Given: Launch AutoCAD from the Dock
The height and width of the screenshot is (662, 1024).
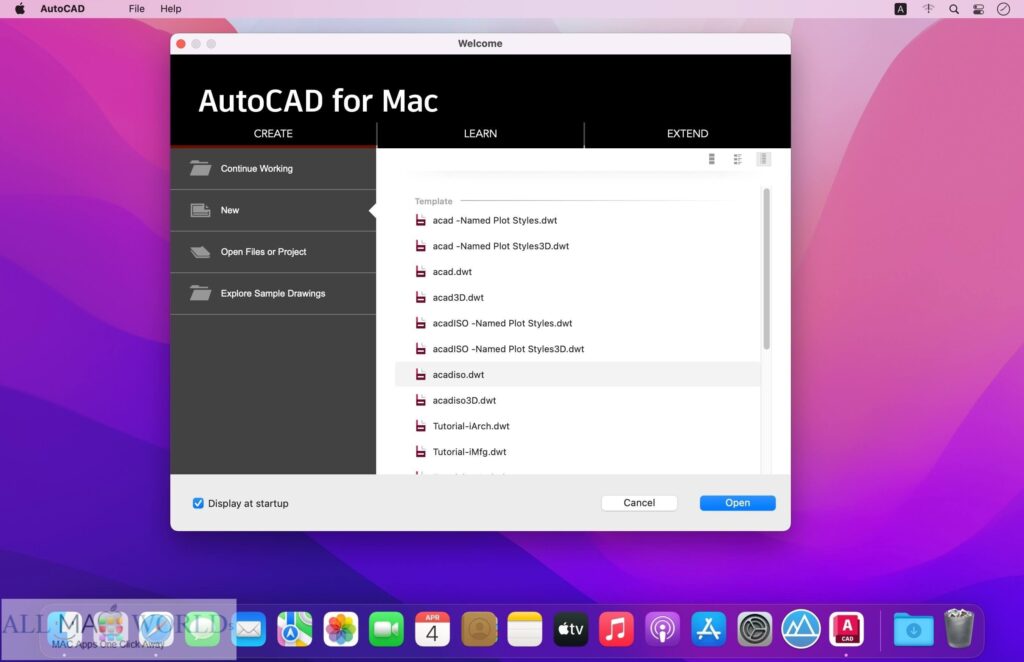Looking at the screenshot, I should coord(847,629).
